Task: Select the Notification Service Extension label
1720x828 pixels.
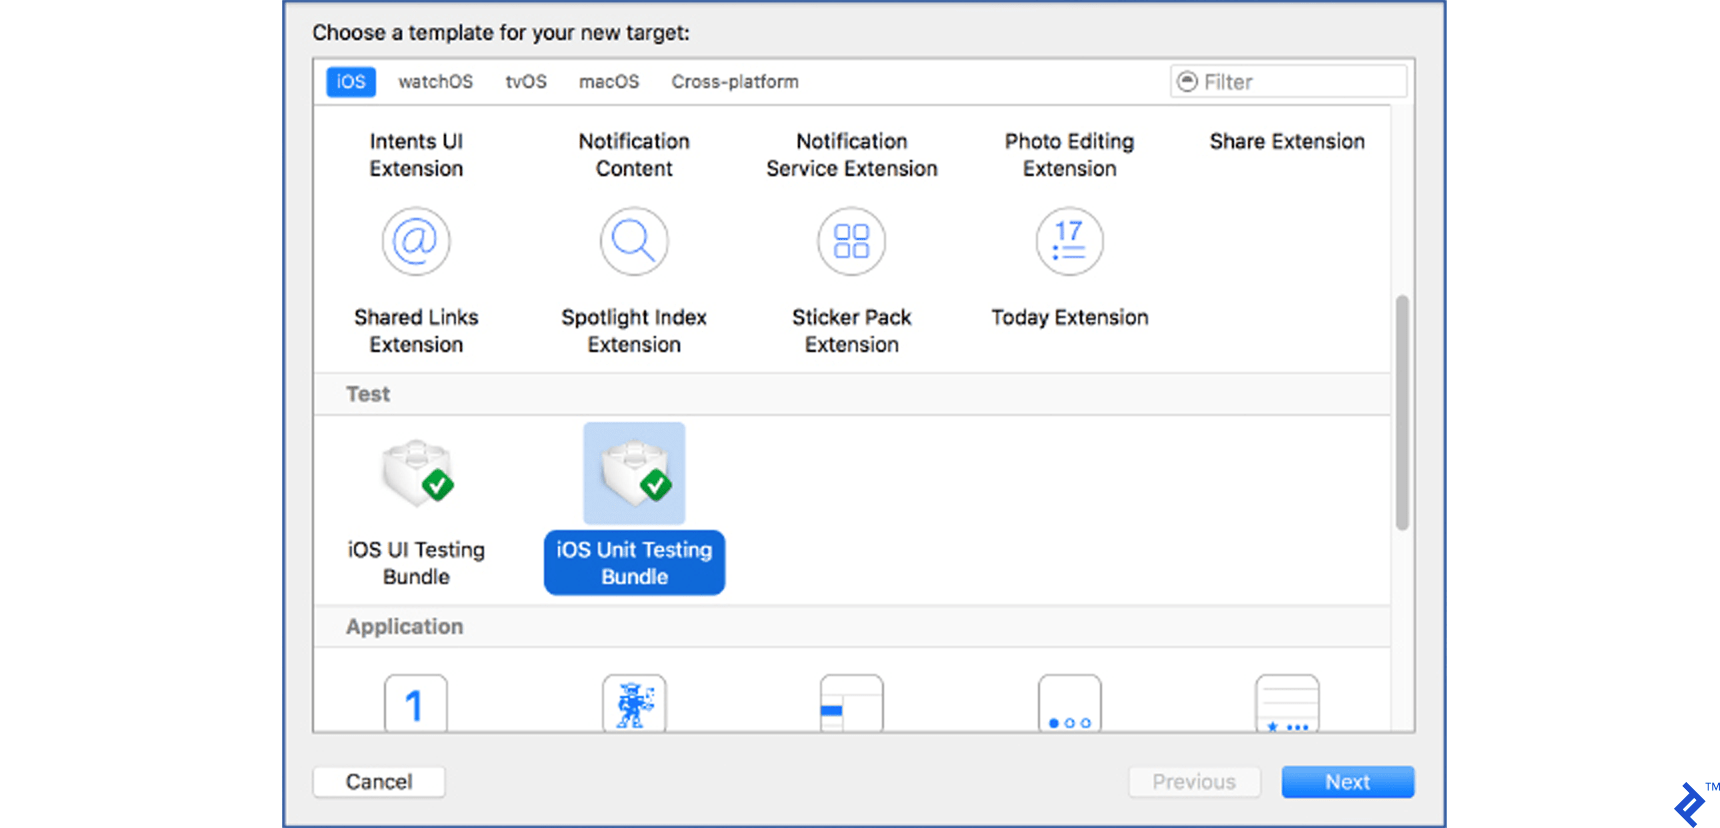Action: 852,155
